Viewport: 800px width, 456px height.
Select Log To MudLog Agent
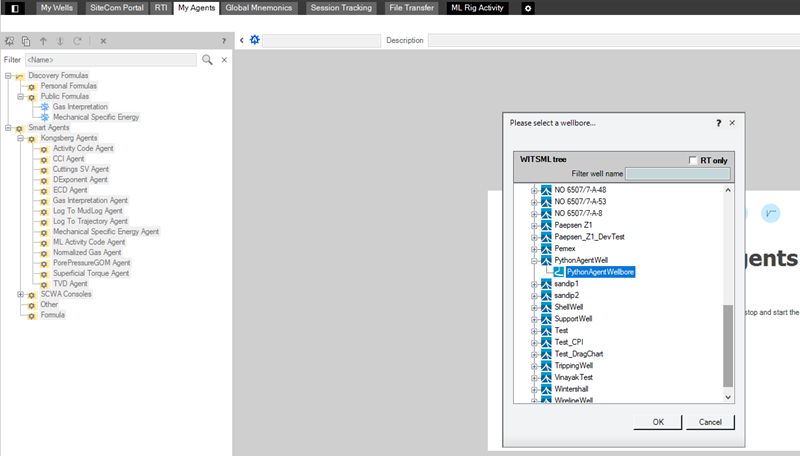click(88, 211)
